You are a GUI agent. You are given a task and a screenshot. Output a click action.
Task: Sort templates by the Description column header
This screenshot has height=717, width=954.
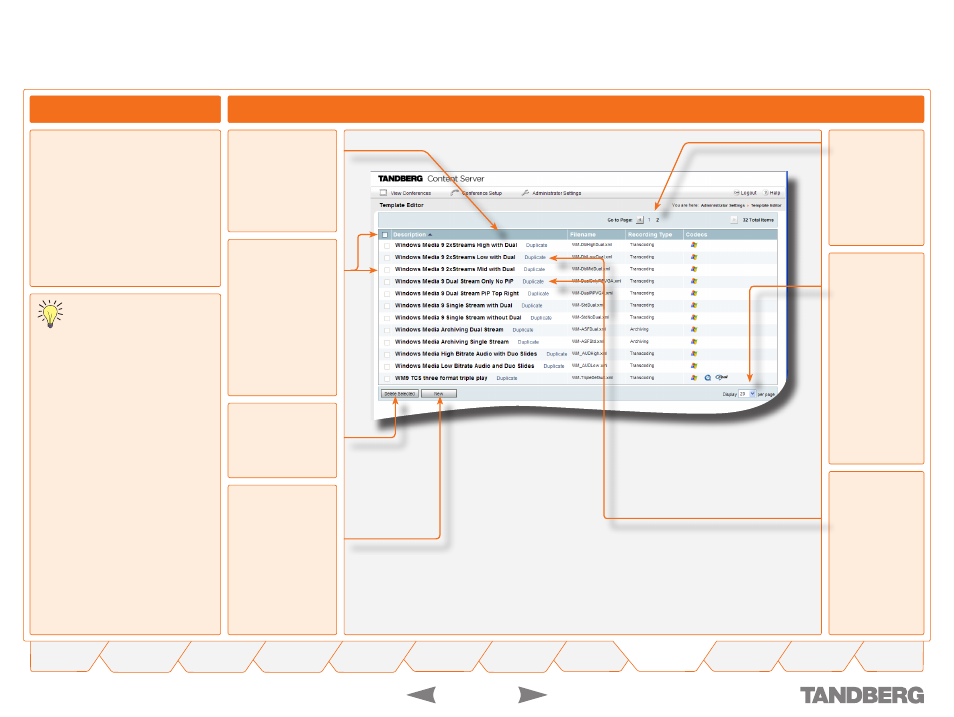click(x=409, y=234)
